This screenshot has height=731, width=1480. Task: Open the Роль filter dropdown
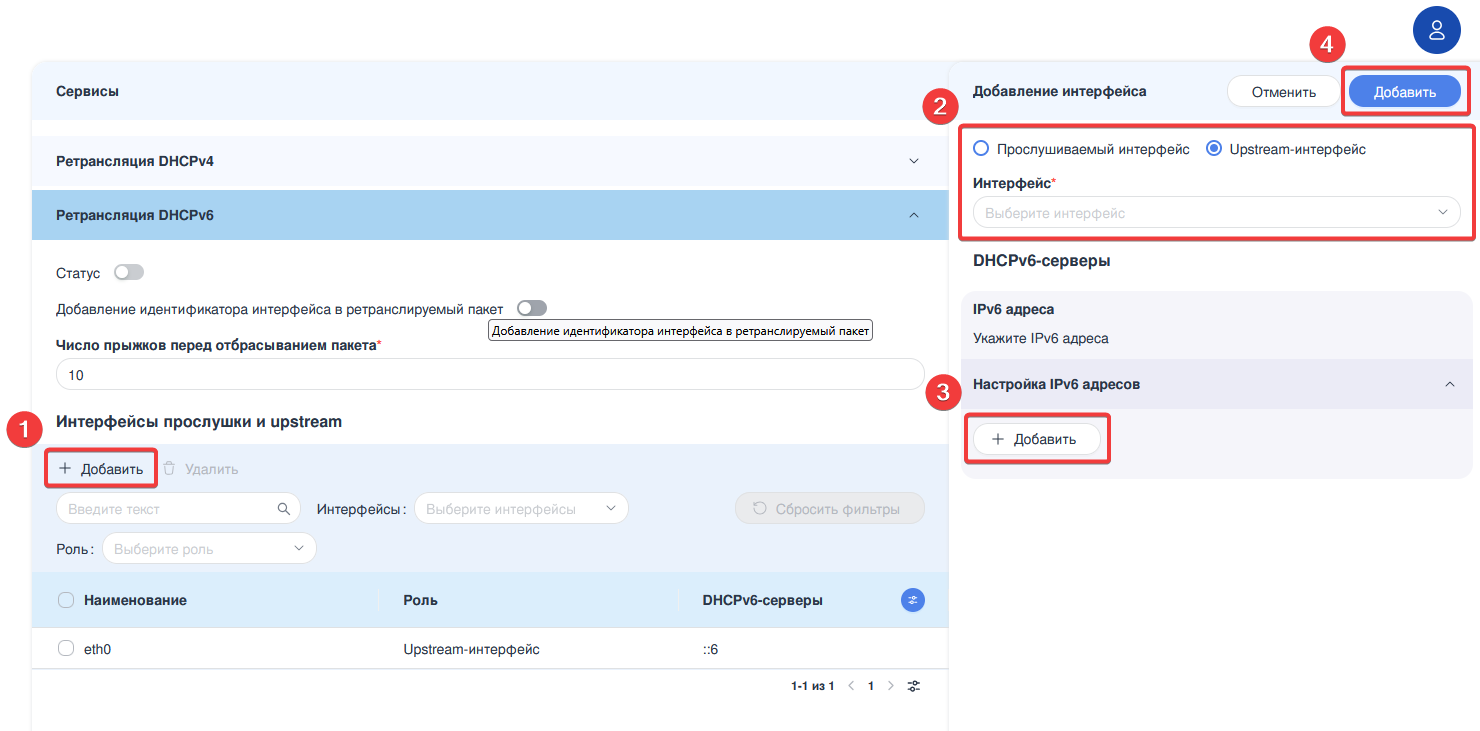point(209,549)
